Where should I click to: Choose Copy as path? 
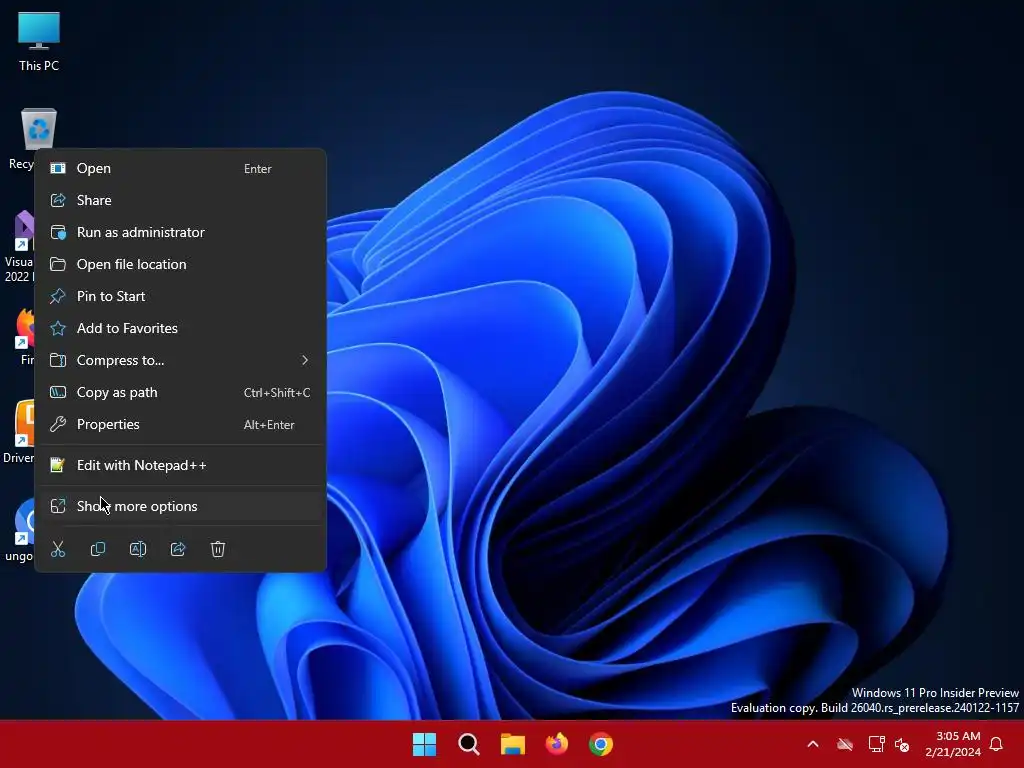point(180,392)
